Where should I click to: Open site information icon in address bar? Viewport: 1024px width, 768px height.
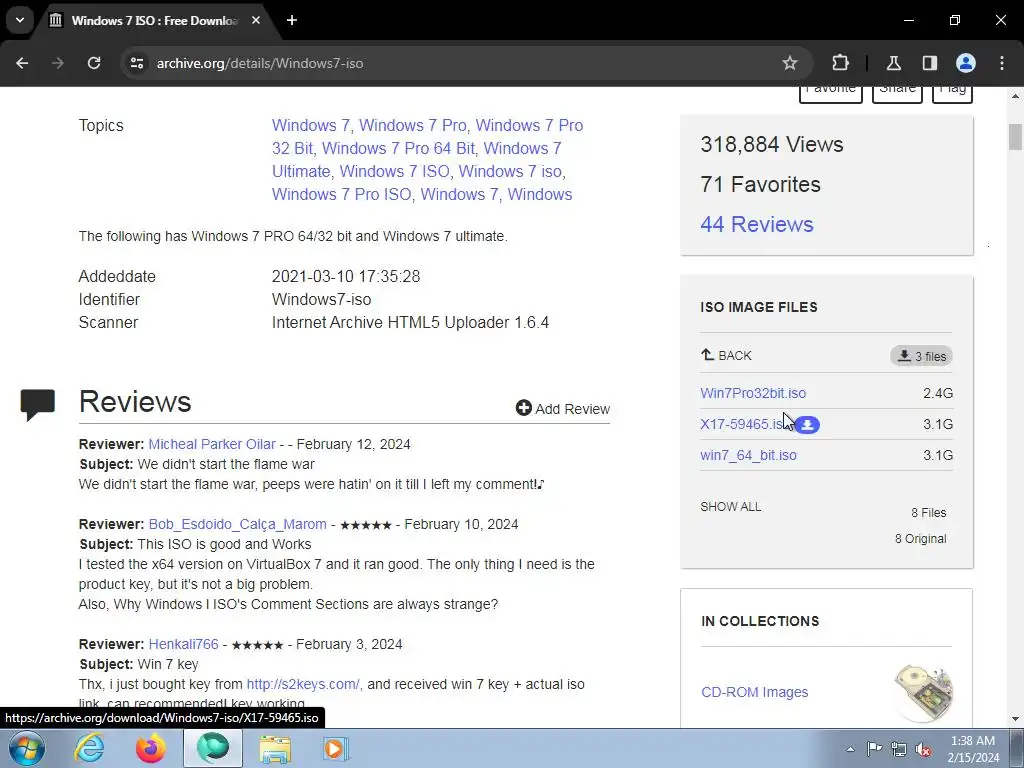(136, 63)
